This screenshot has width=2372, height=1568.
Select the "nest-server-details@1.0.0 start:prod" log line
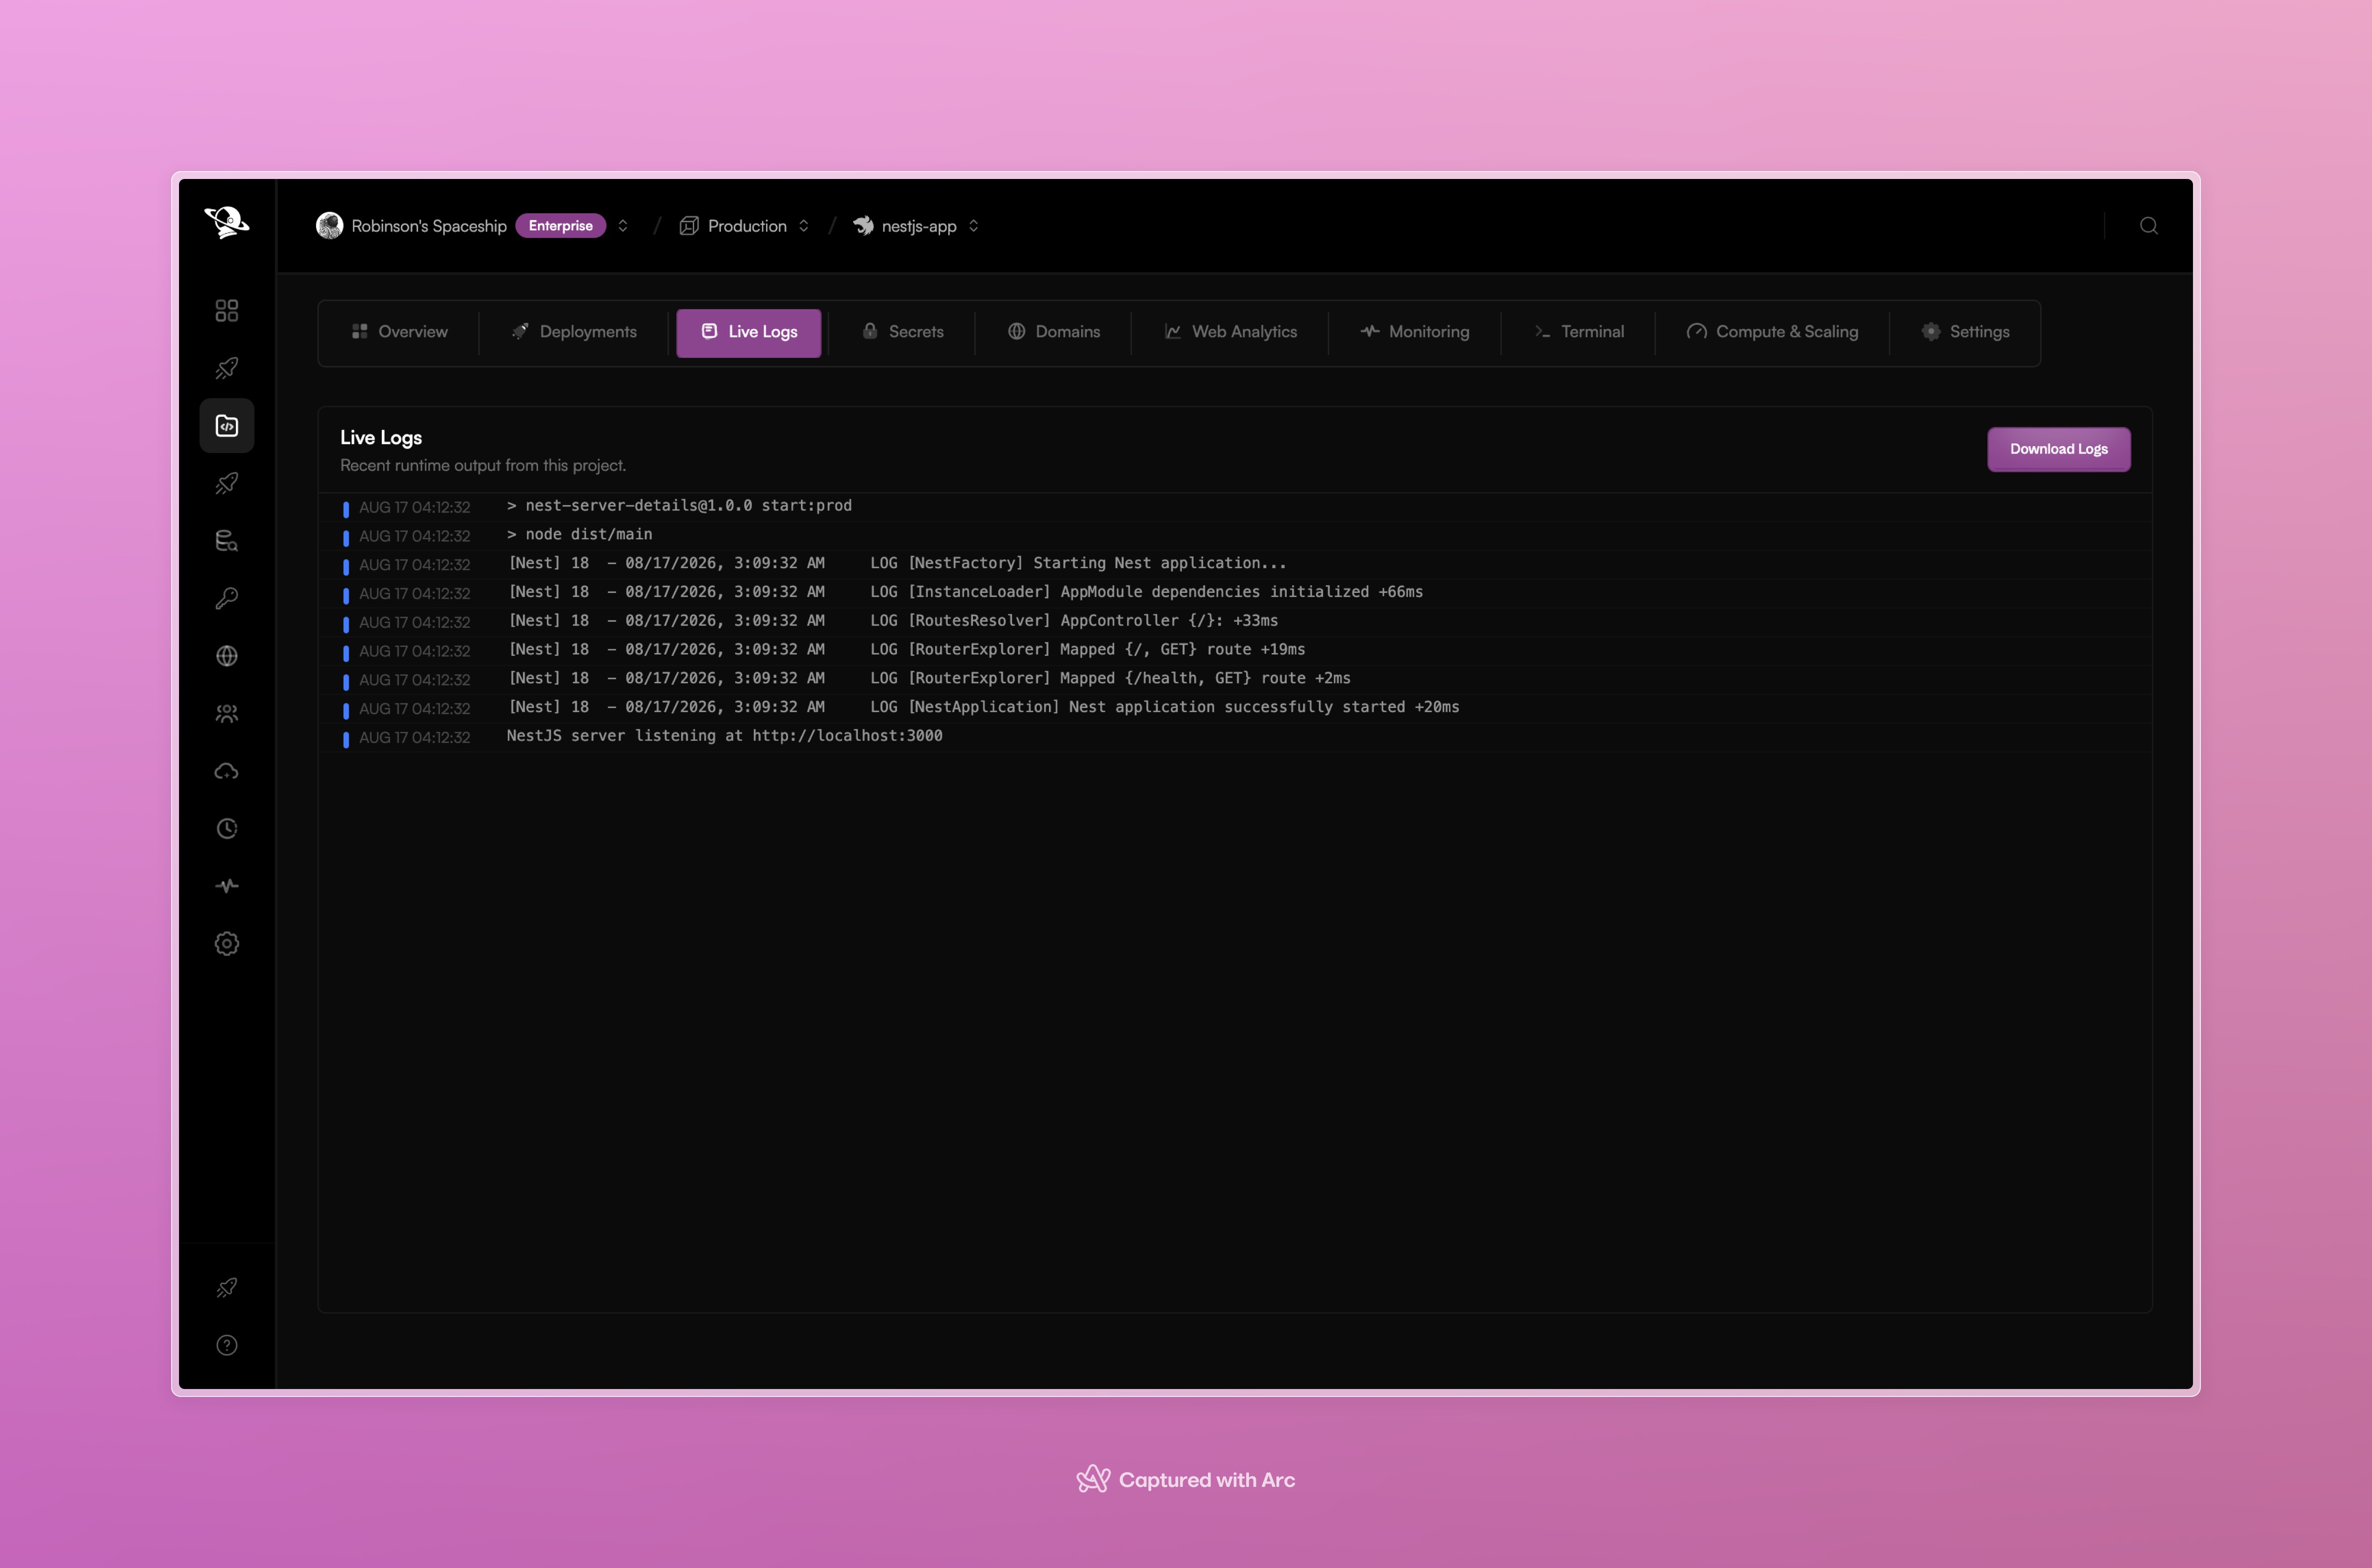[1235, 506]
